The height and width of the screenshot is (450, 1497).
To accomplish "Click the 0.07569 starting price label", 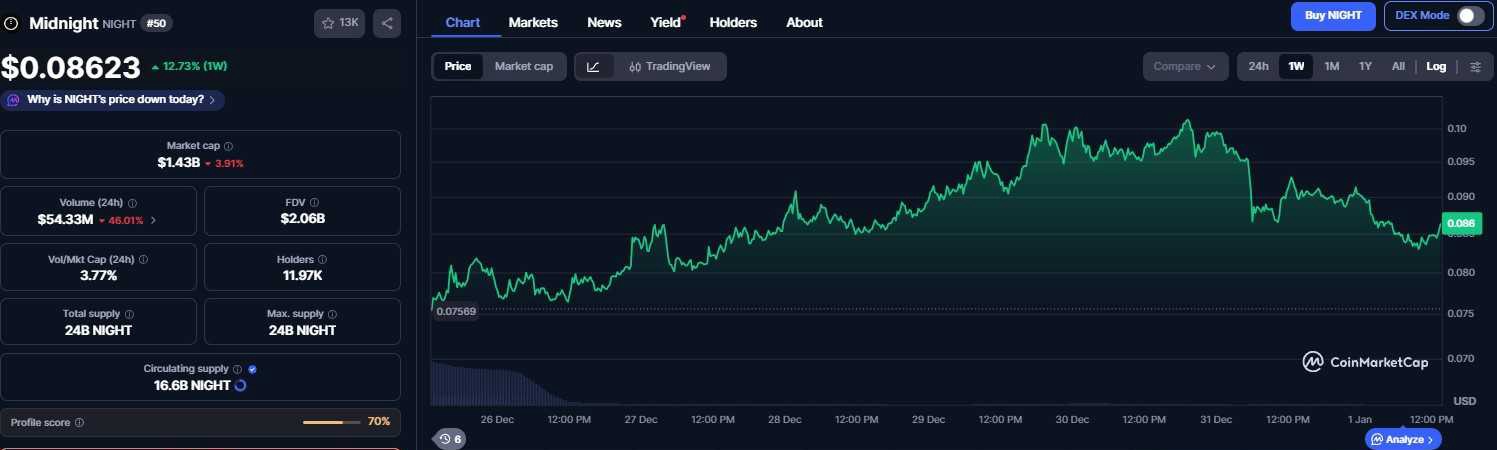I will 456,311.
